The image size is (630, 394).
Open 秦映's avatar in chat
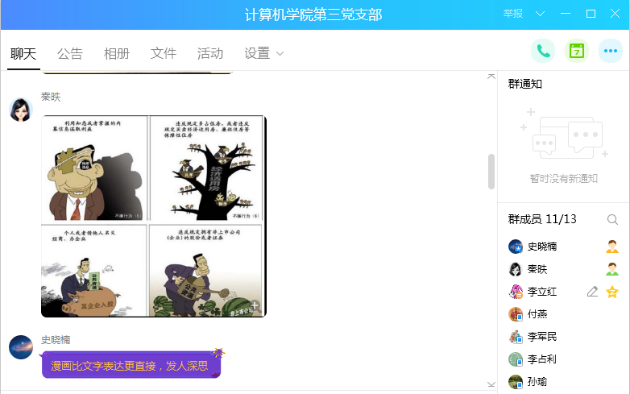(21, 109)
